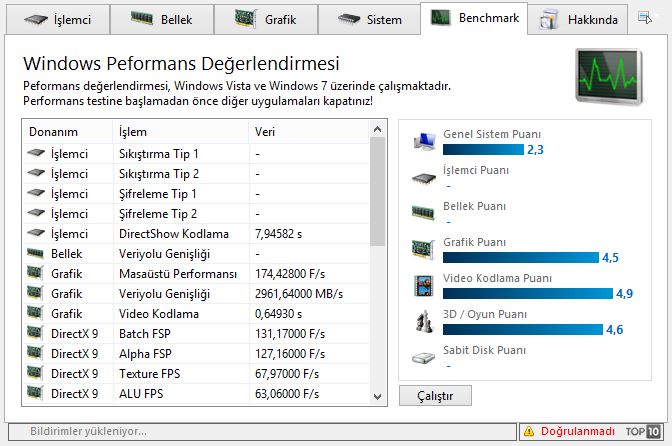Click the Windows Peformans Değerlendirmesi heading

click(181, 63)
